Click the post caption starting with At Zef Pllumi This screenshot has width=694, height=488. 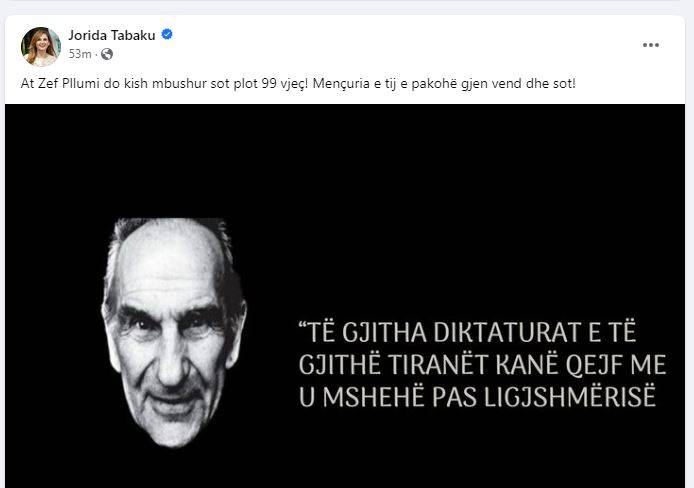(298, 84)
